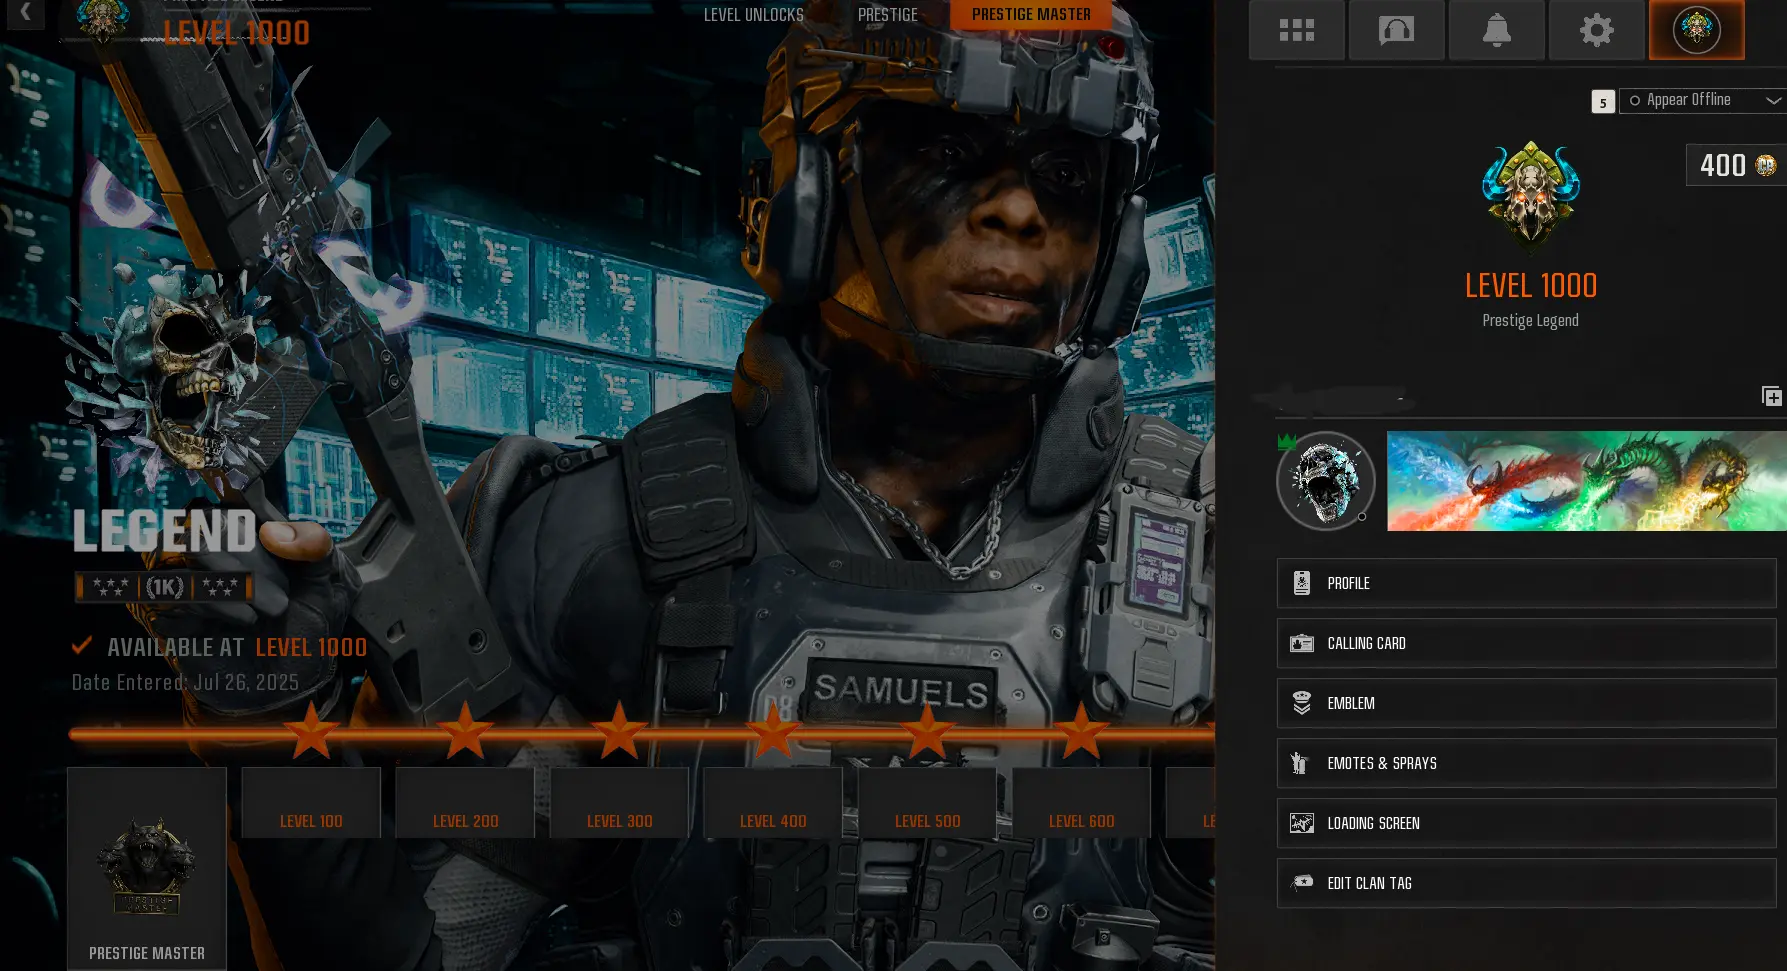
Task: Open the Profile button
Action: (x=1526, y=583)
